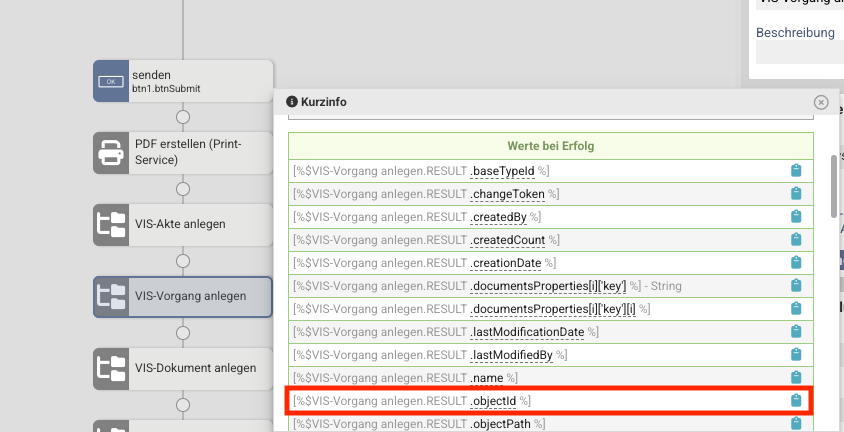Image resolution: width=844 pixels, height=432 pixels.
Task: Copy the .objectId placeholder via clipboard icon
Action: point(796,401)
